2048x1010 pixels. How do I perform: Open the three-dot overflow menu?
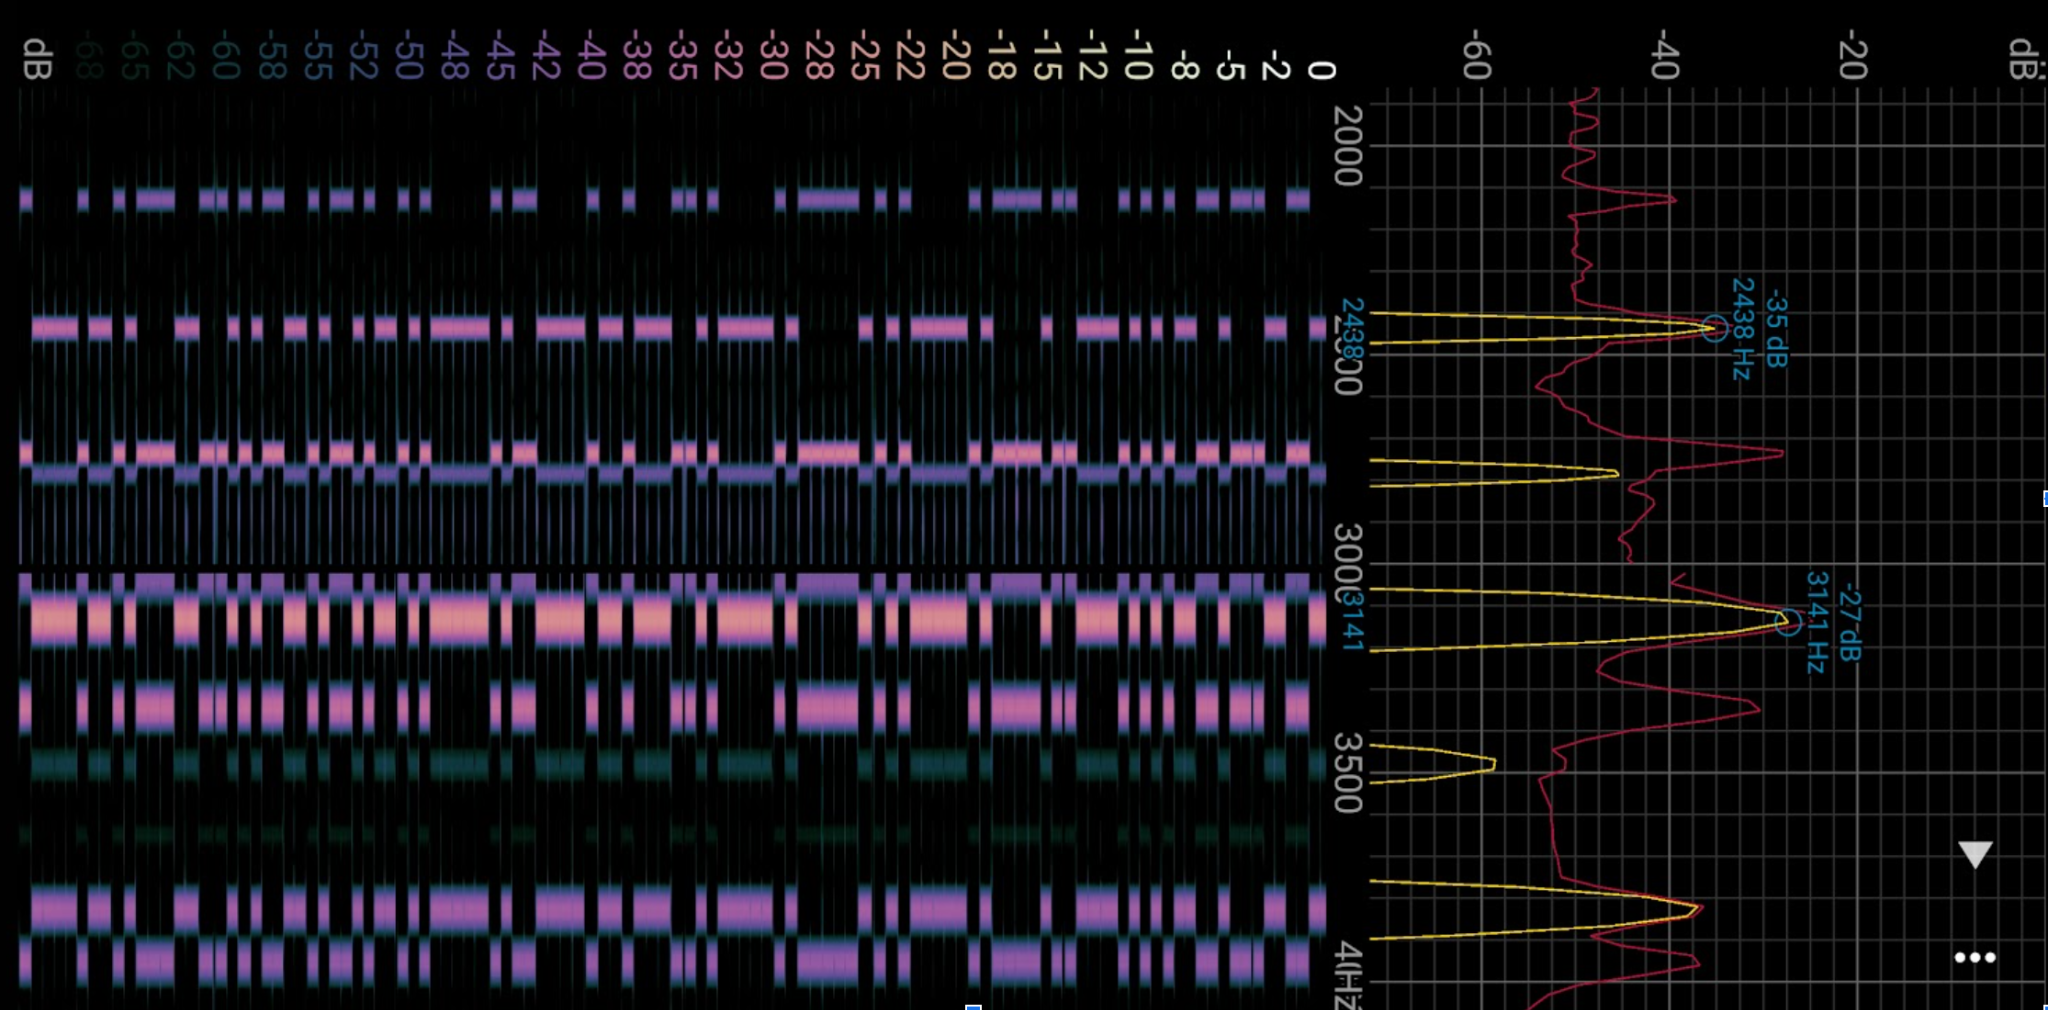click(x=1975, y=957)
